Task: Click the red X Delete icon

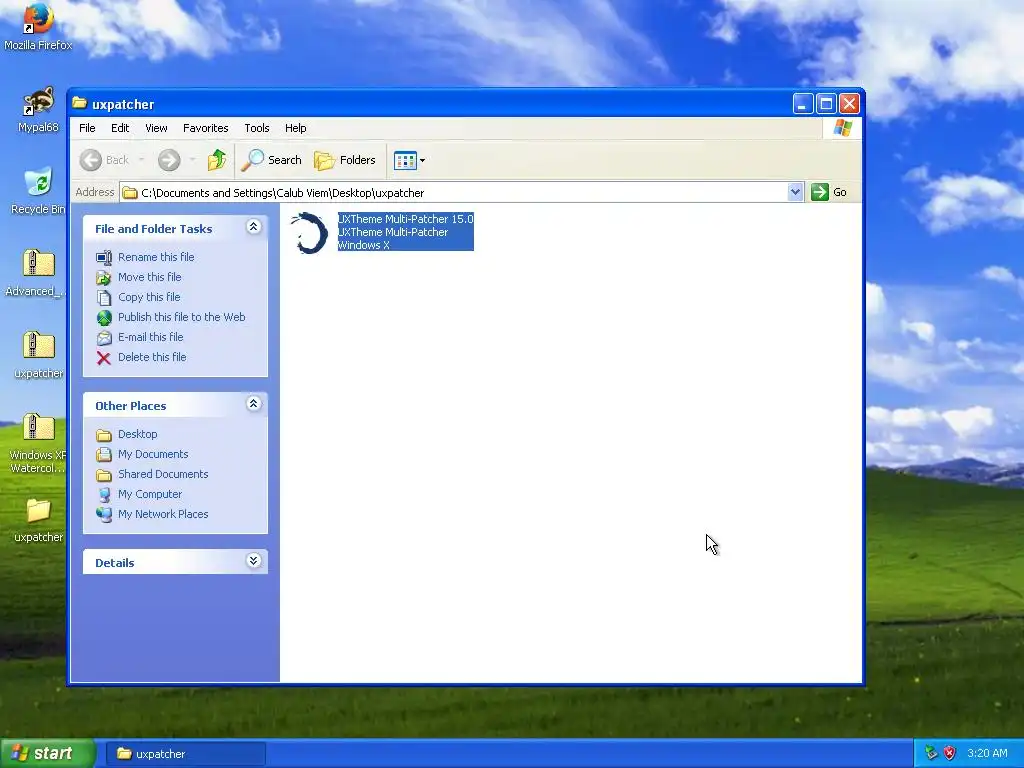Action: click(x=104, y=358)
